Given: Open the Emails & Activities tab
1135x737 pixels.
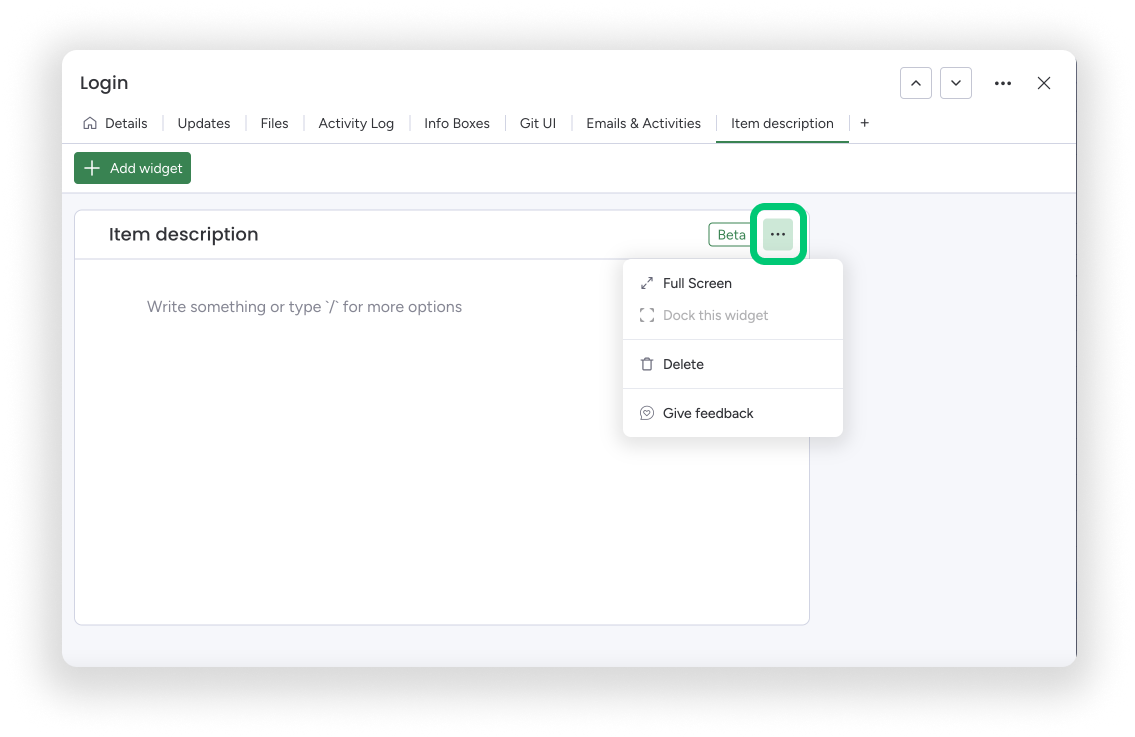Looking at the screenshot, I should click(x=643, y=123).
